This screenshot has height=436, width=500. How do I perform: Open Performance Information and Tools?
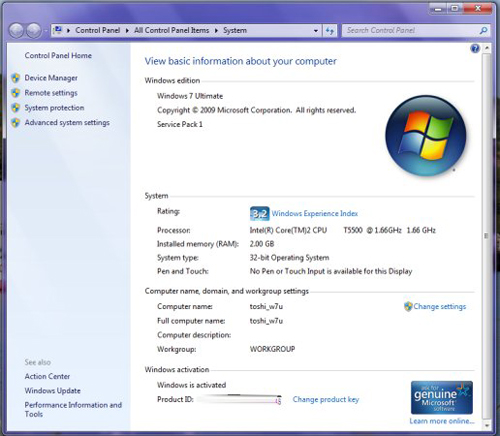point(73,409)
